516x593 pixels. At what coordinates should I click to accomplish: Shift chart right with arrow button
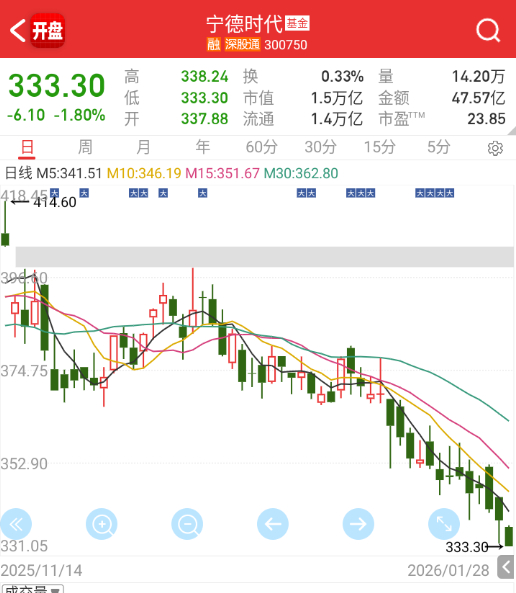(358, 524)
